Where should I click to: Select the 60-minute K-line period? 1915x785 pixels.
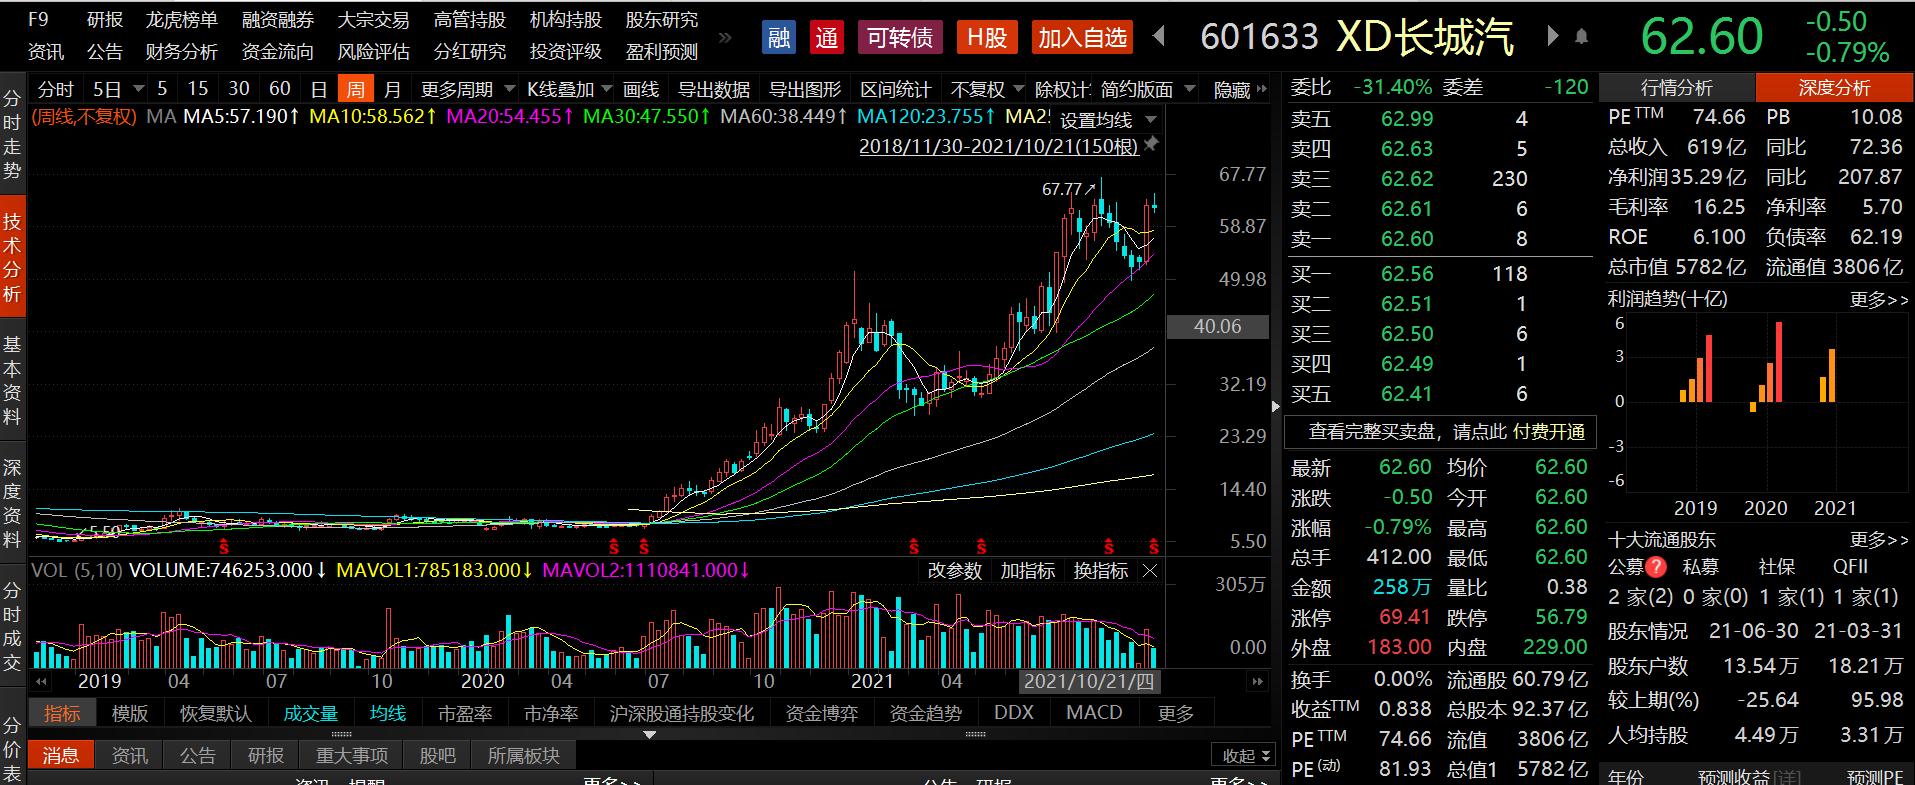[x=280, y=89]
